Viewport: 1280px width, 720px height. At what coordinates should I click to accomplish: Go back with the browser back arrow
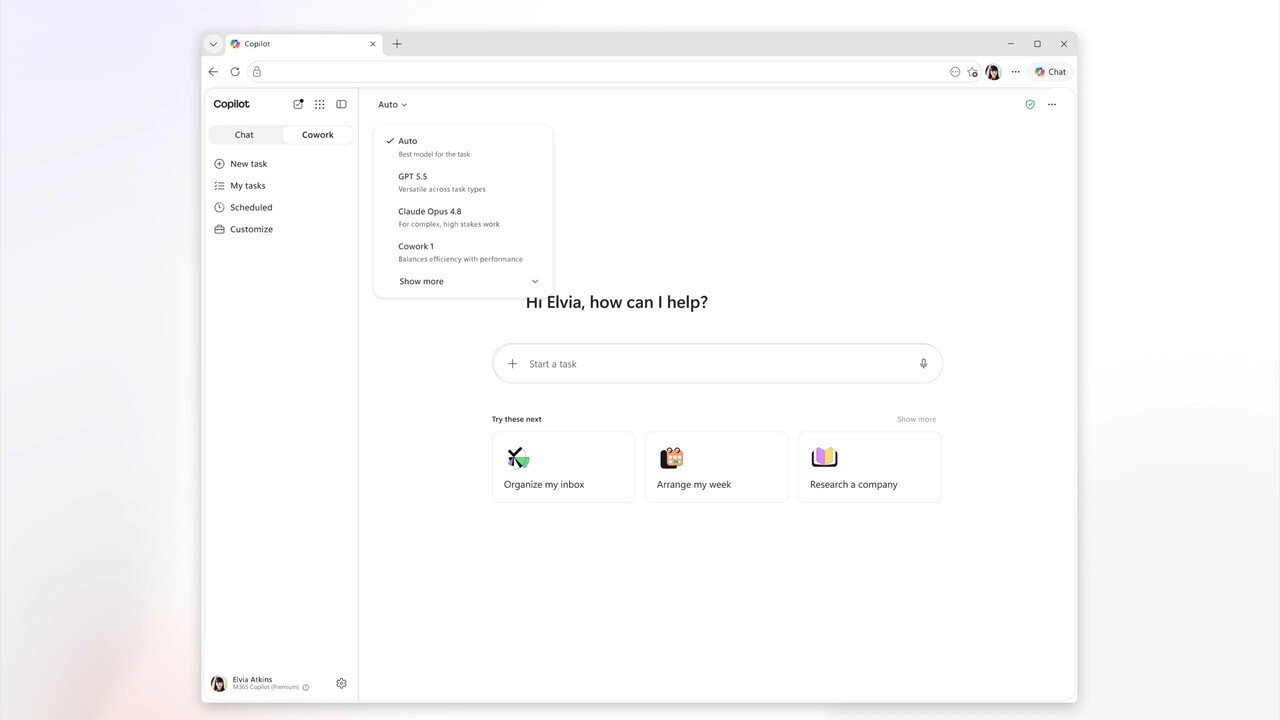213,72
